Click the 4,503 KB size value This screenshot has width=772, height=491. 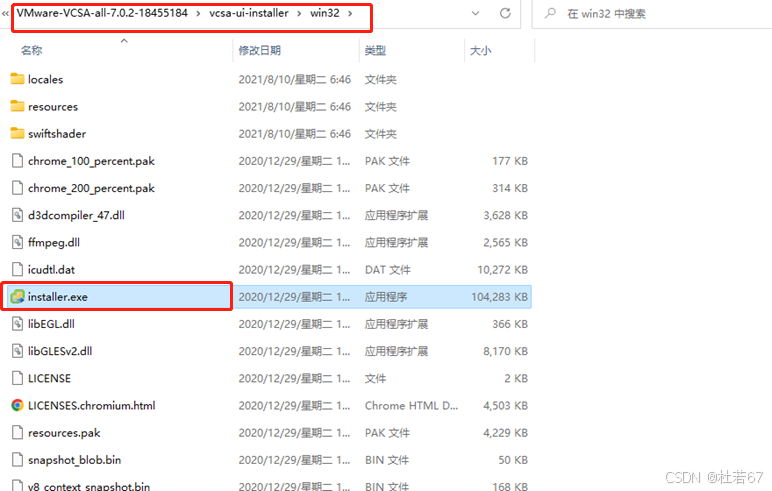coord(505,405)
